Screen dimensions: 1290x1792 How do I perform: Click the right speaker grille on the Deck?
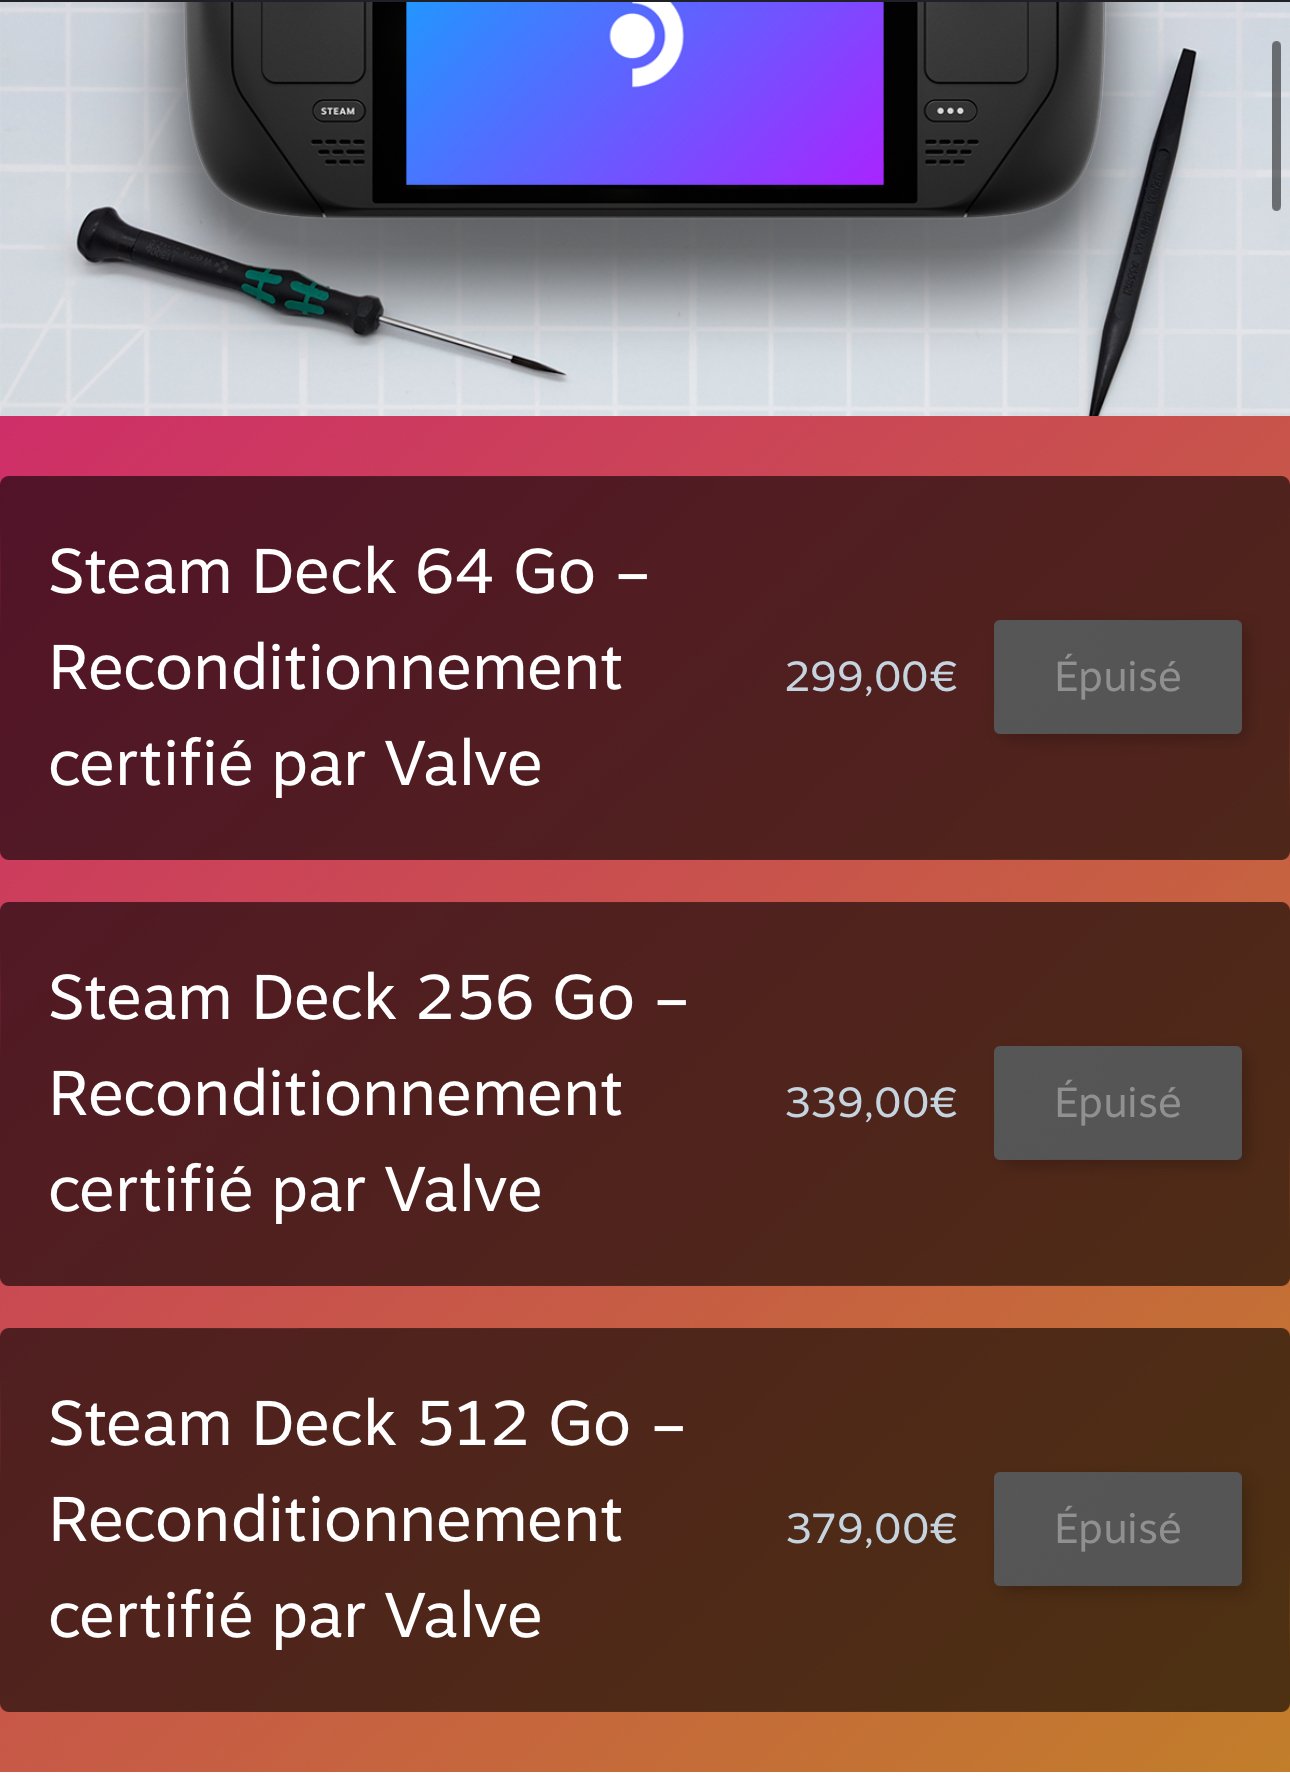tap(951, 151)
